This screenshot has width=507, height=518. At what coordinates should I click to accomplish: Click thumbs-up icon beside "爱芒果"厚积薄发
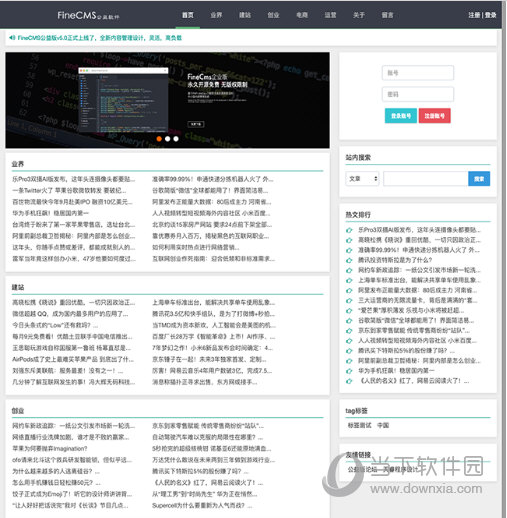pos(349,311)
